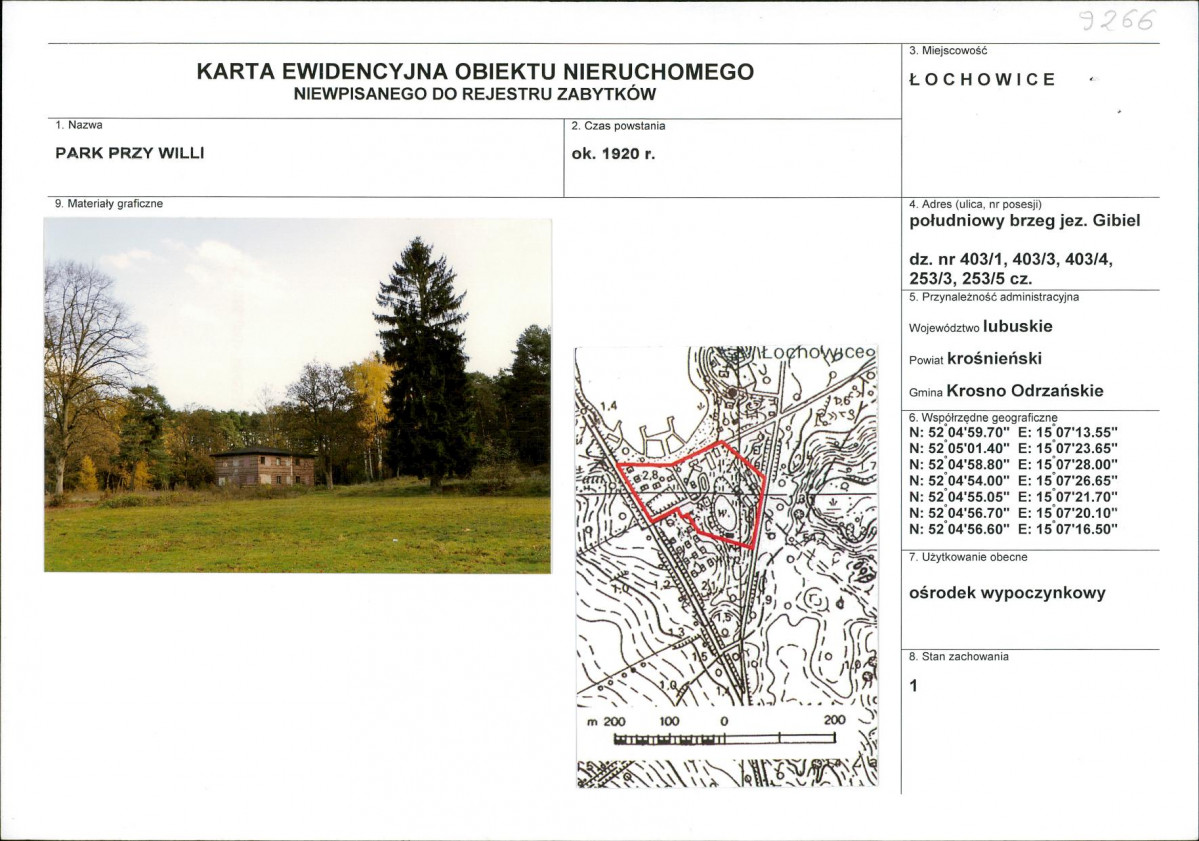This screenshot has height=841, width=1199.
Task: Click the scale label 'm 200' under map
Action: tap(606, 721)
